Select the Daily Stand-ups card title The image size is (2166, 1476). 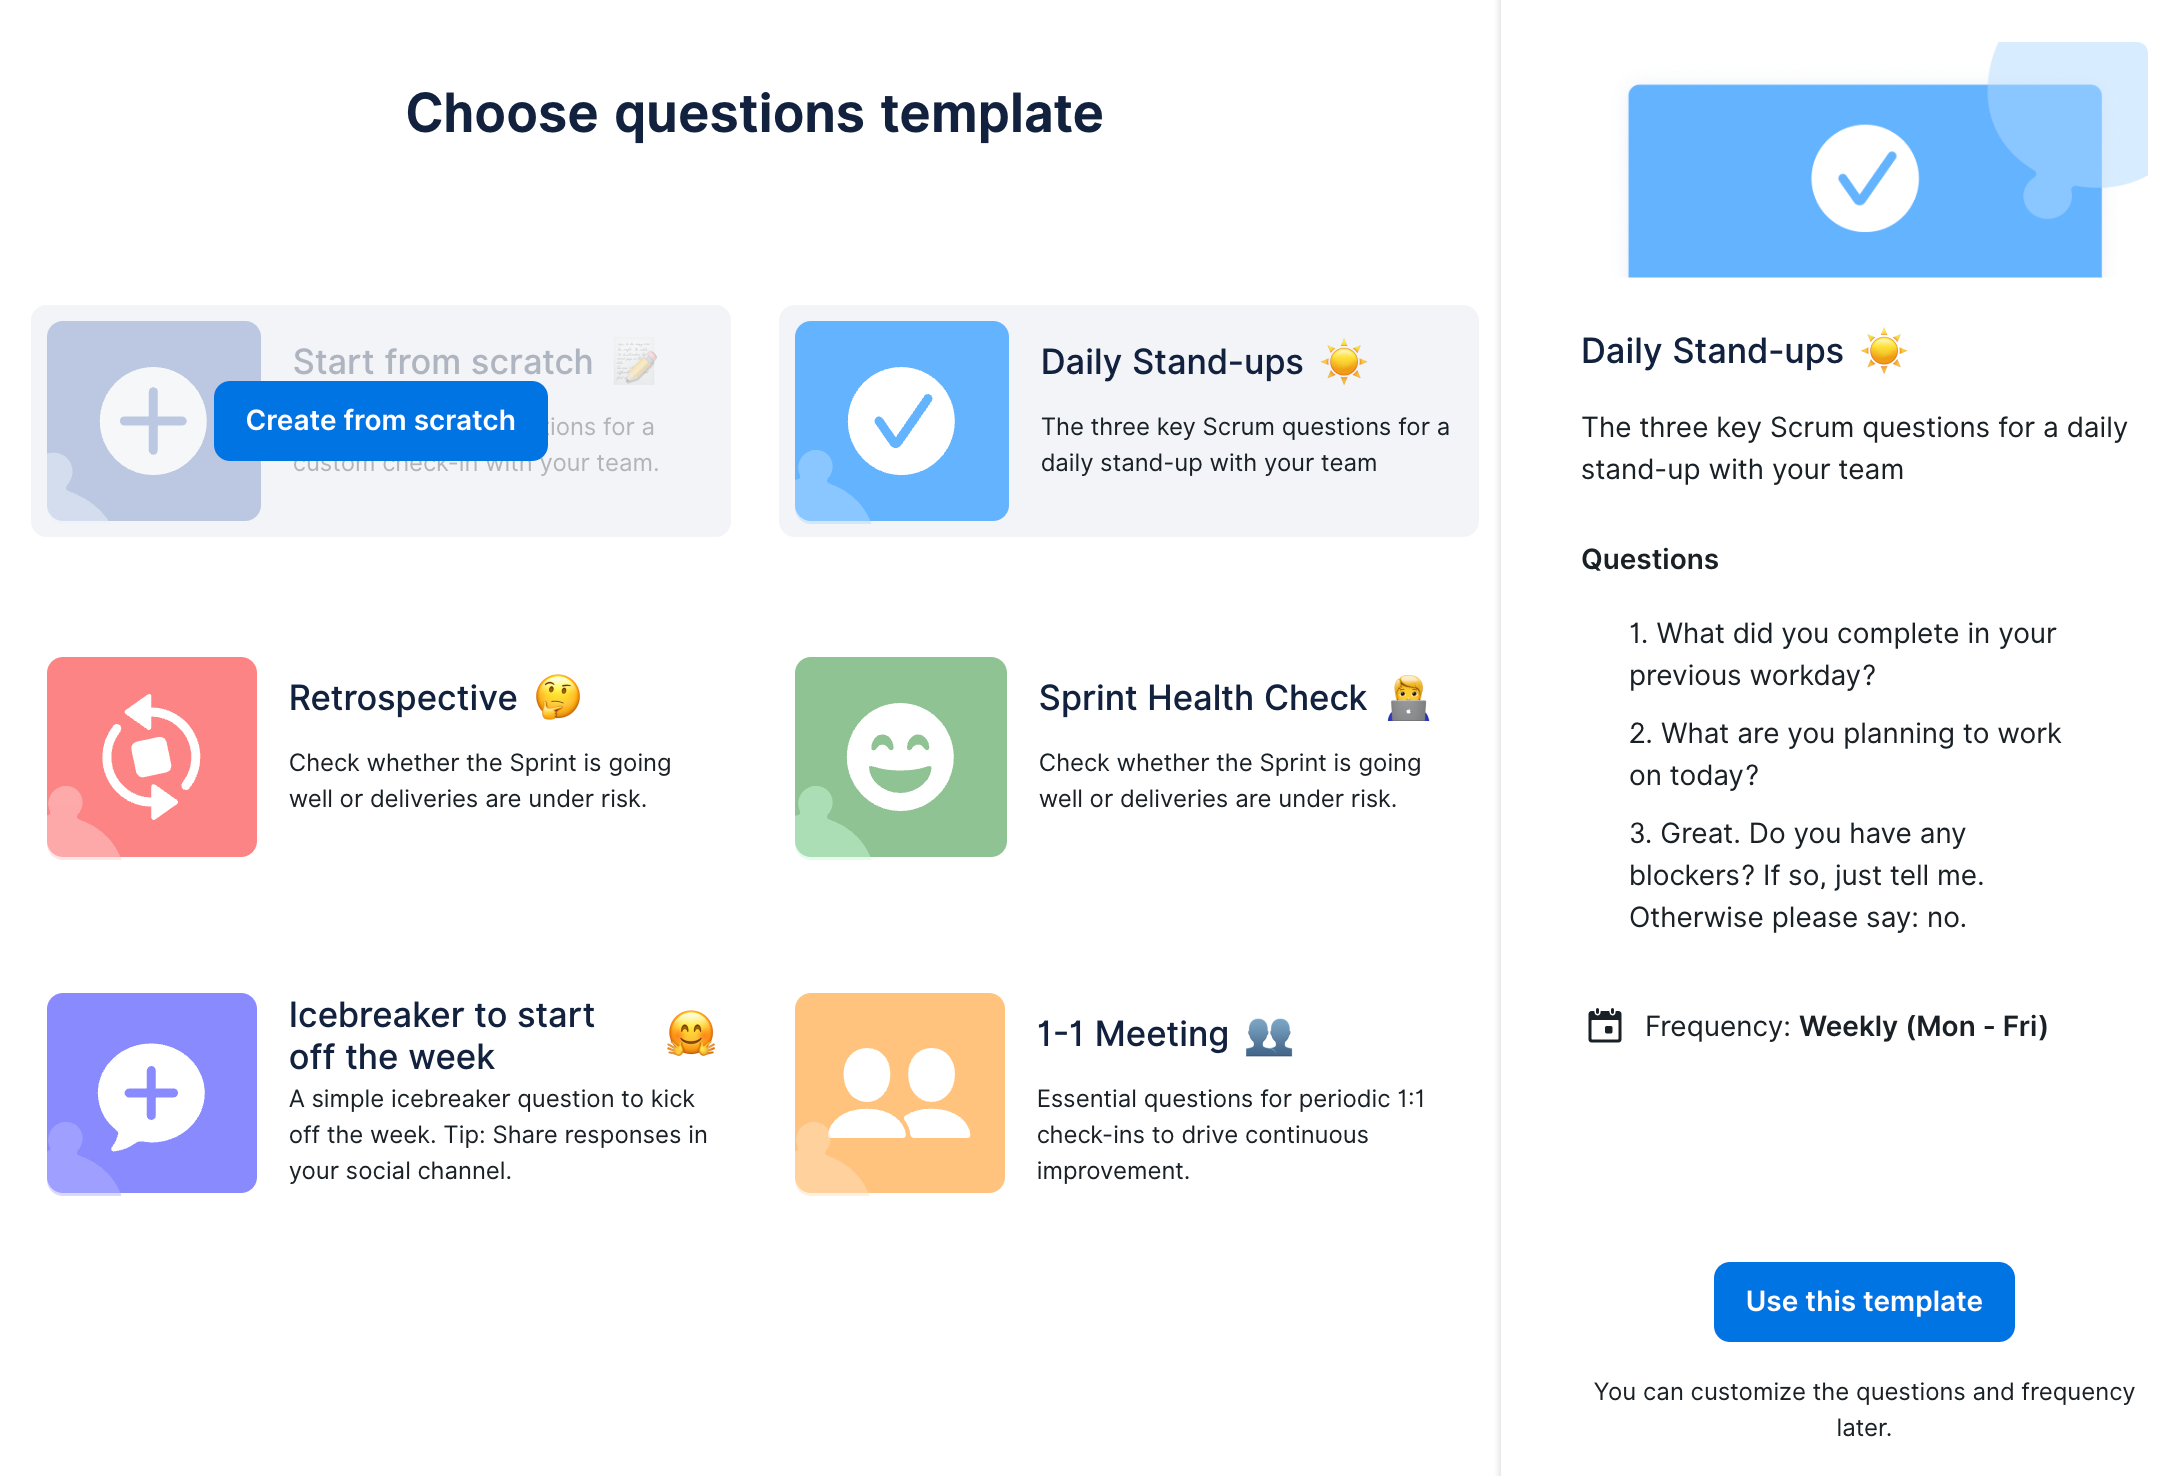coord(1171,362)
